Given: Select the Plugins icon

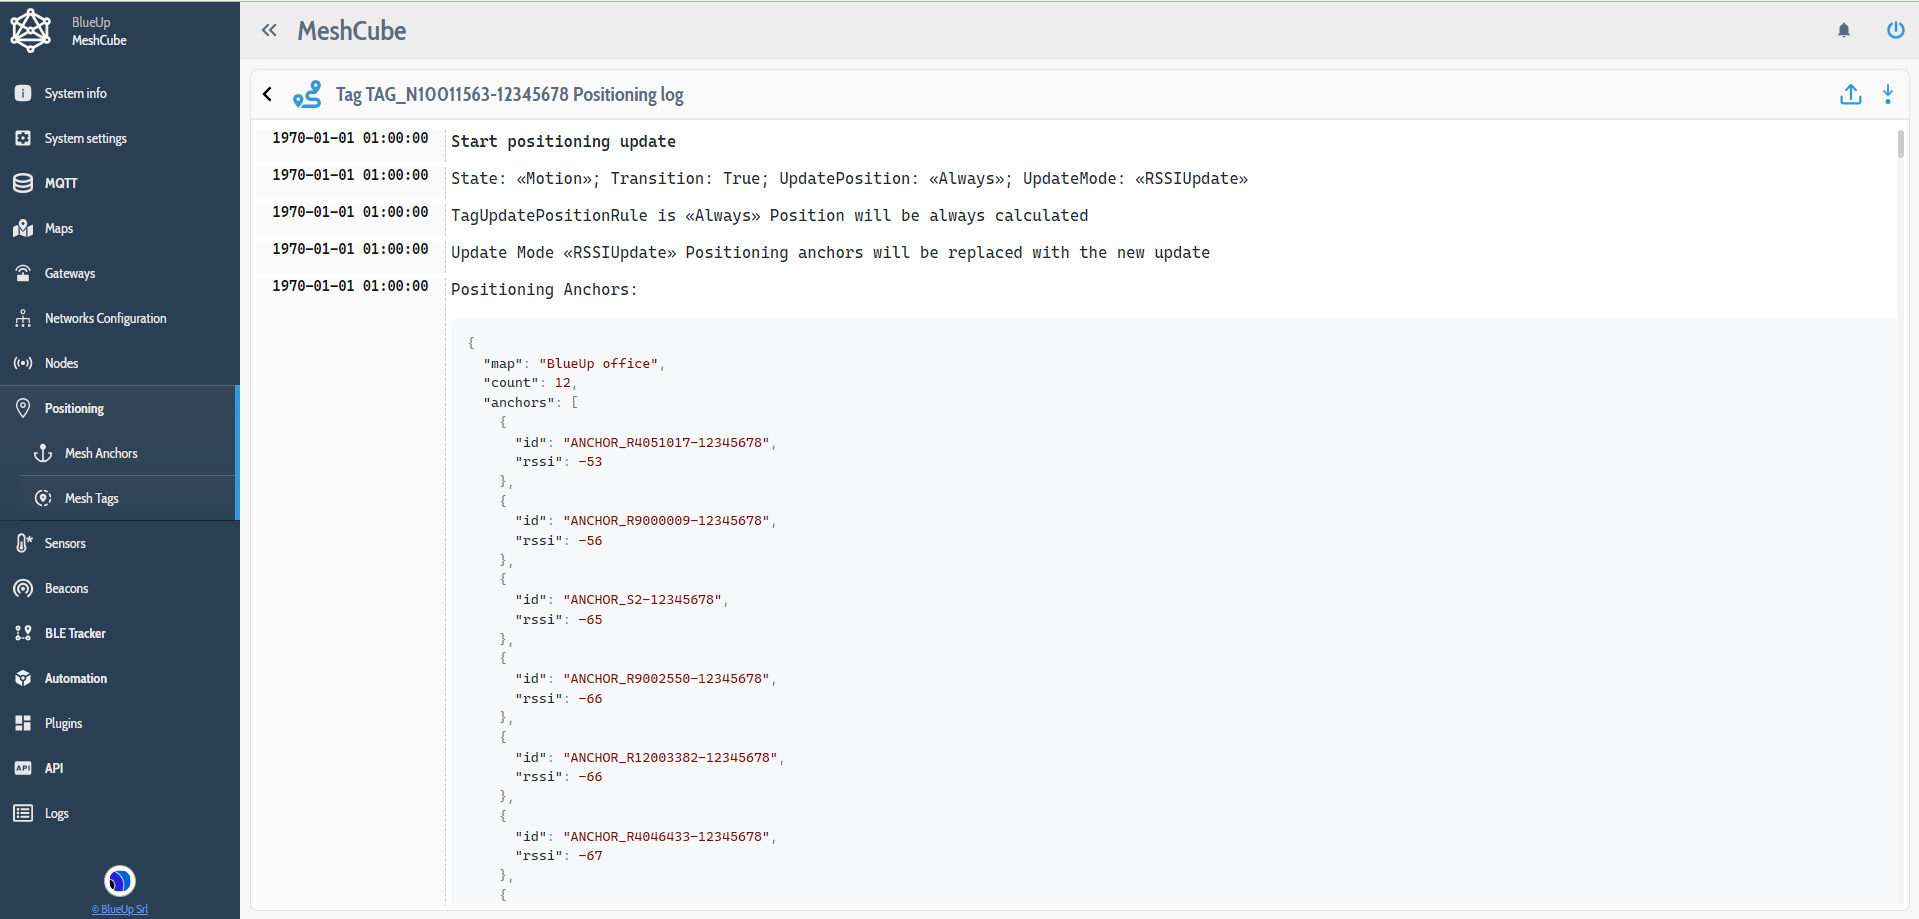Looking at the screenshot, I should point(22,723).
